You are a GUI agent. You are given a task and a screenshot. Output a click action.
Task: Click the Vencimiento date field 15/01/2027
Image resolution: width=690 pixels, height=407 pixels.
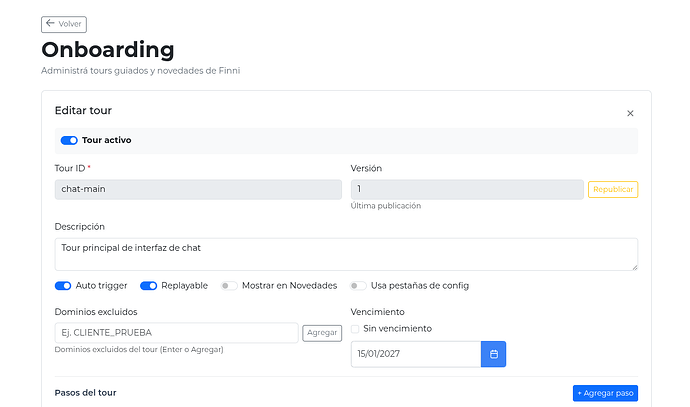pyautogui.click(x=416, y=354)
